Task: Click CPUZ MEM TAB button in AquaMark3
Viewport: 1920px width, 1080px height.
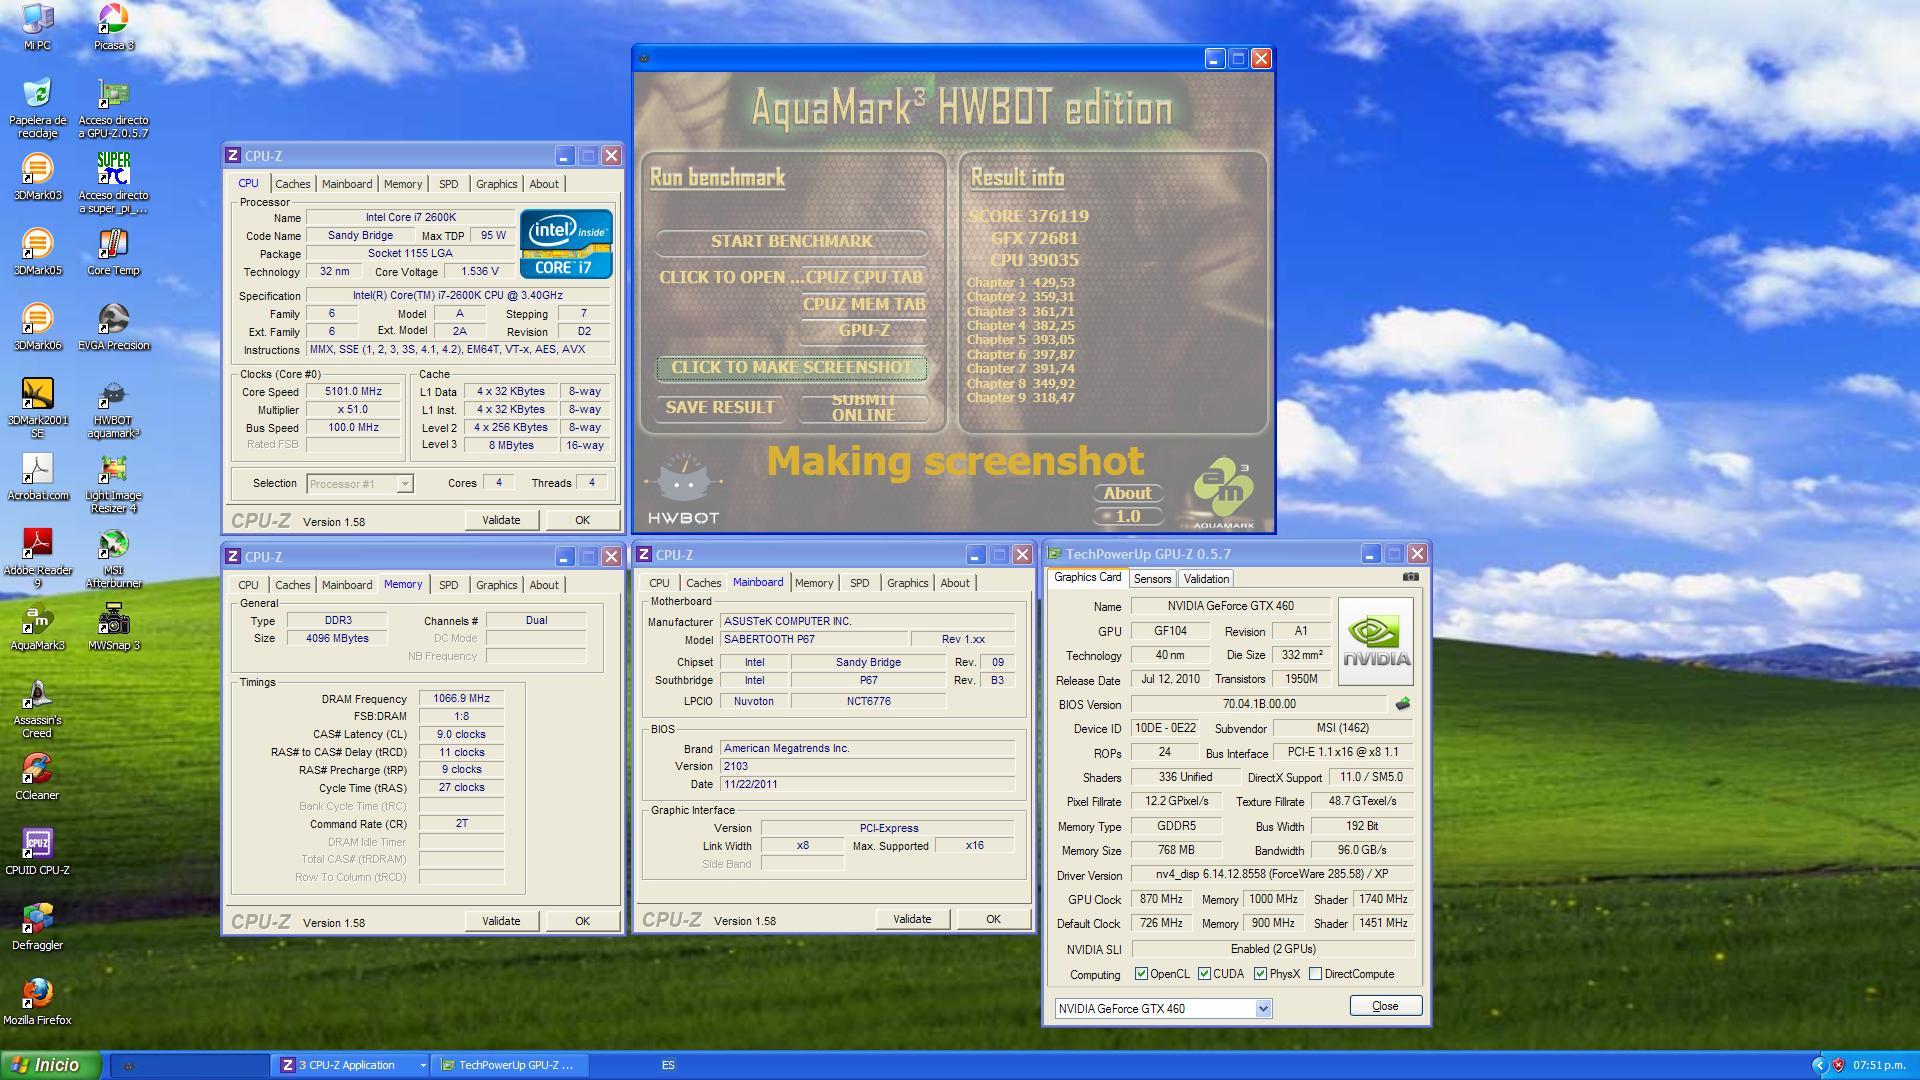Action: [x=864, y=304]
